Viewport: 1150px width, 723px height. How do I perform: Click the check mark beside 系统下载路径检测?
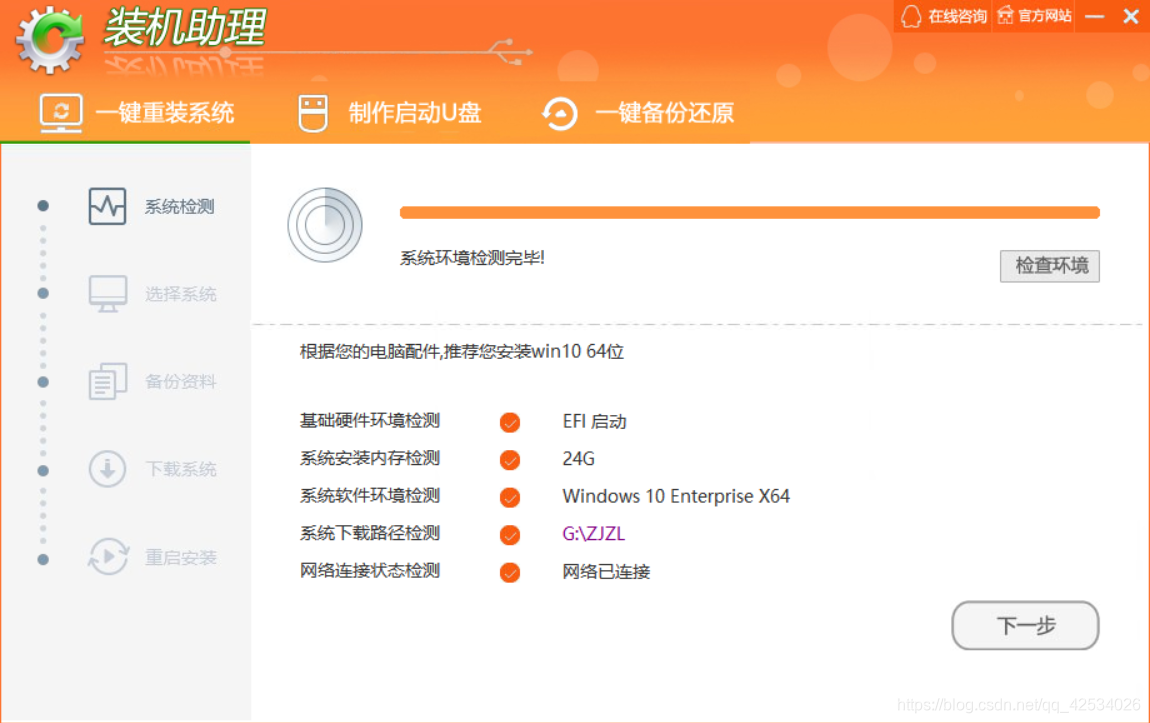(x=510, y=535)
